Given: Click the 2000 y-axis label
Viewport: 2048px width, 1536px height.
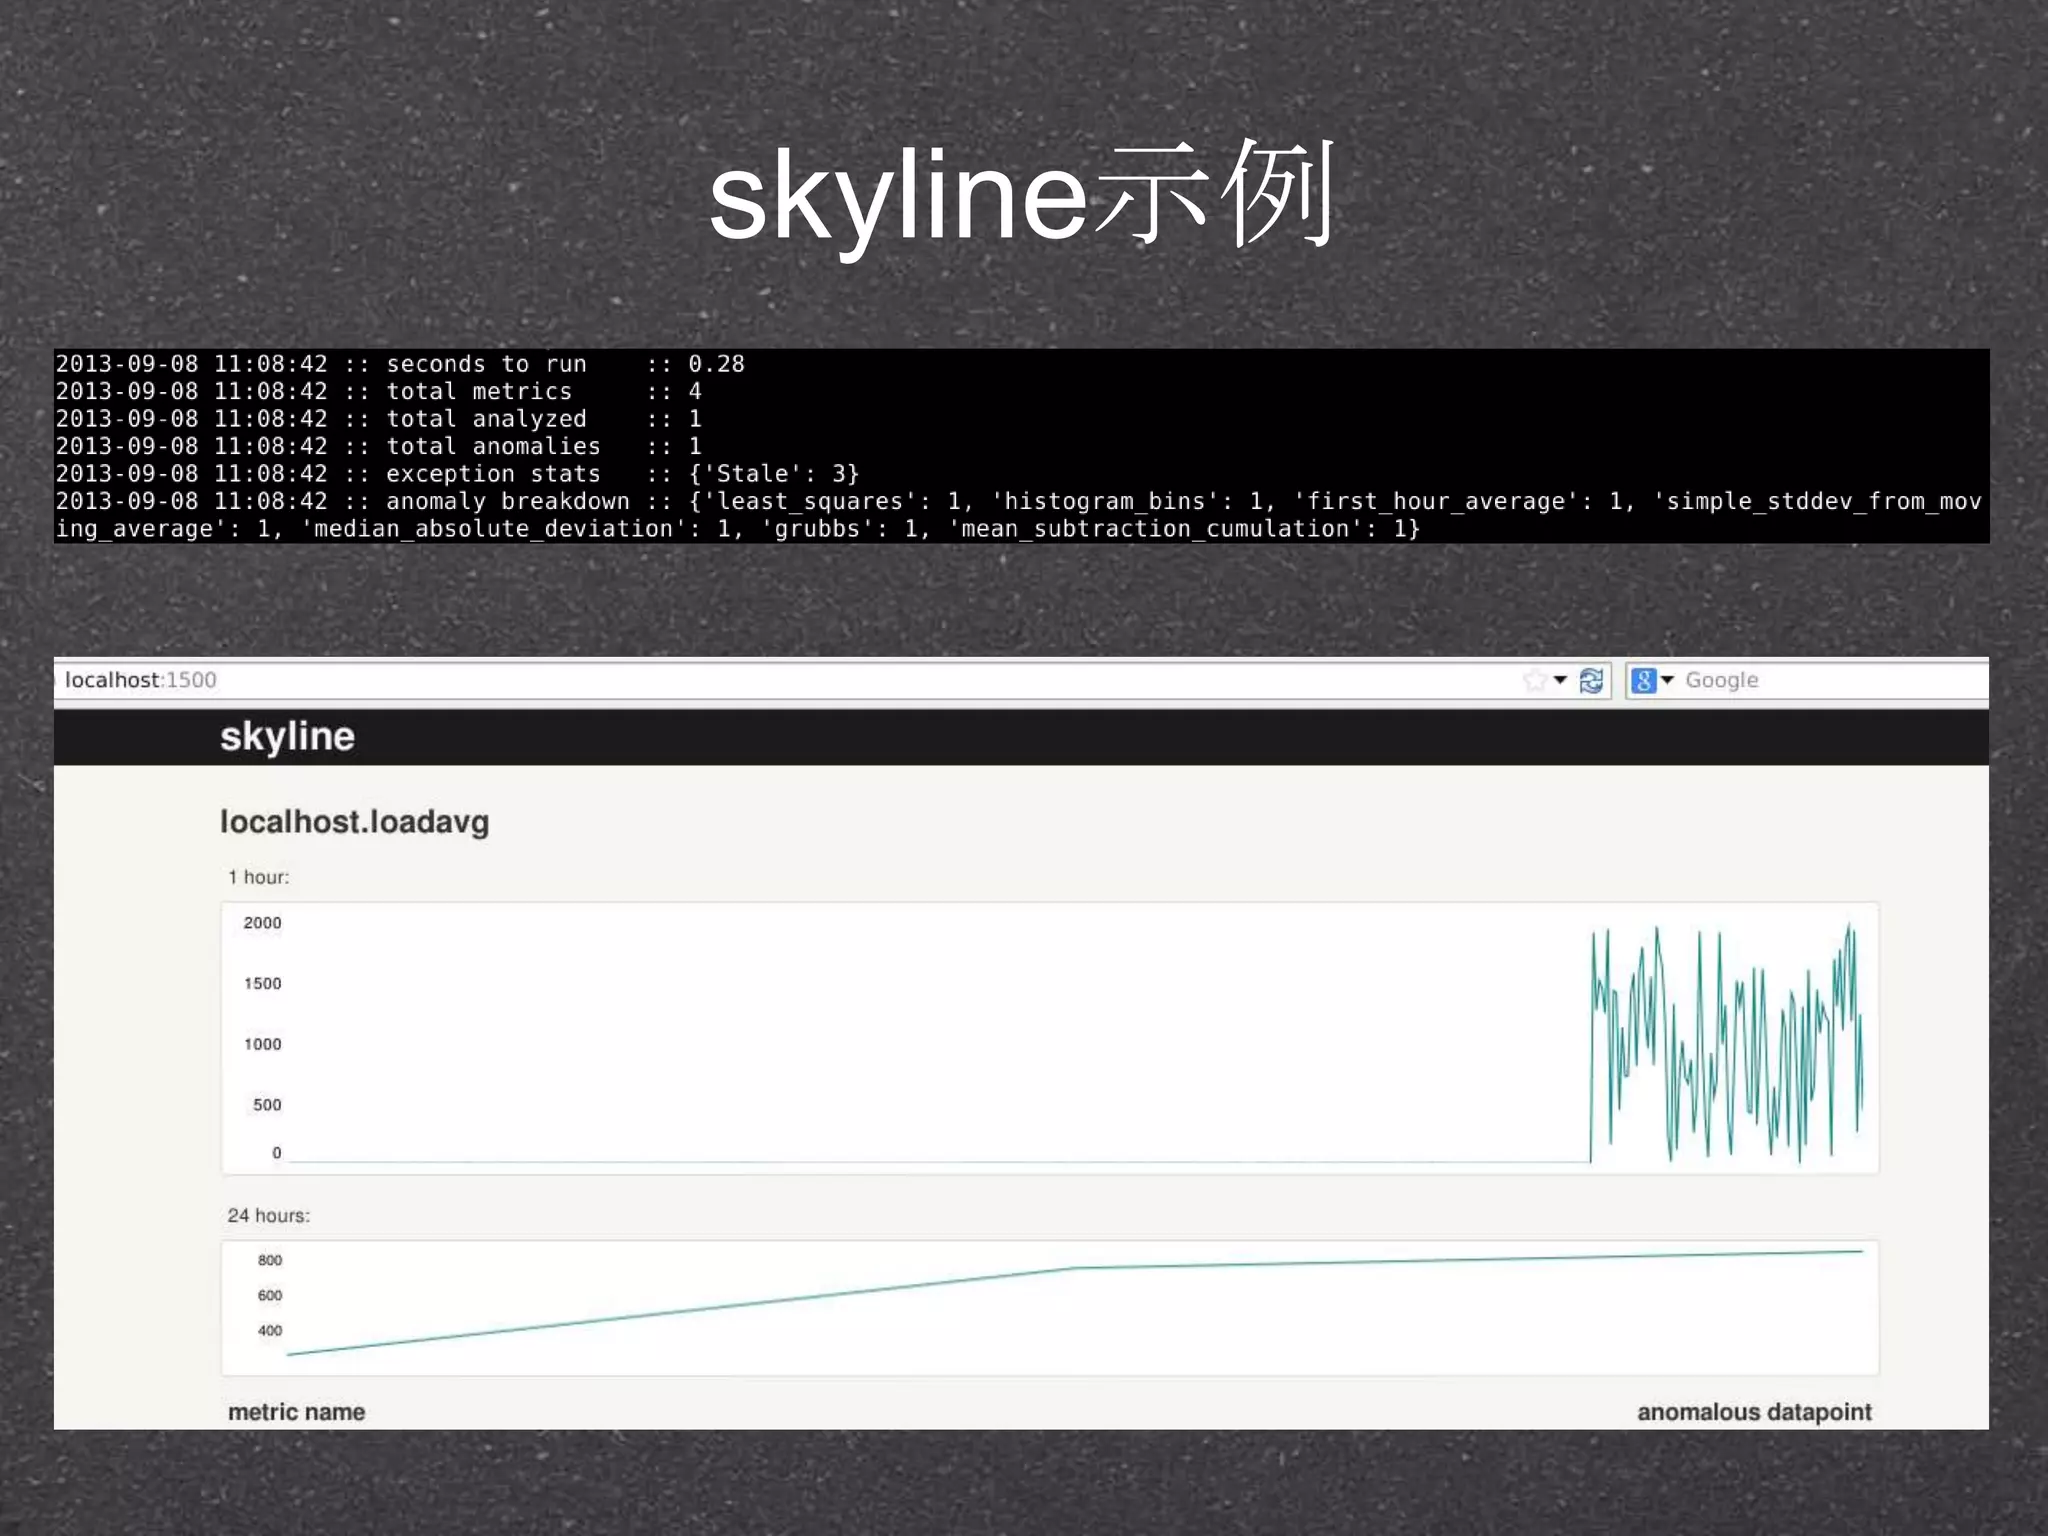Looking at the screenshot, I should [x=262, y=923].
